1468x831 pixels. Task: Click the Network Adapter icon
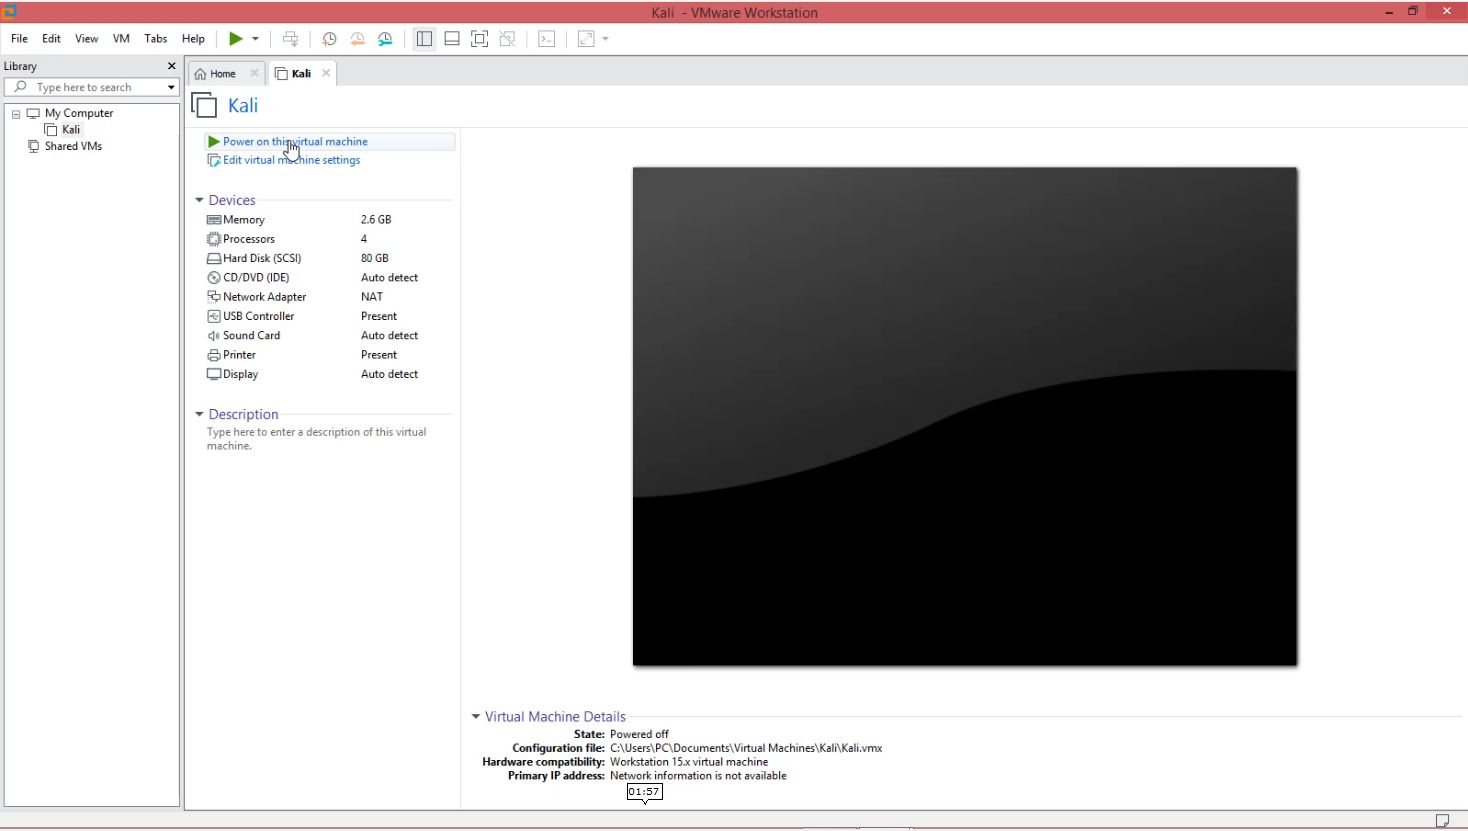coord(213,297)
